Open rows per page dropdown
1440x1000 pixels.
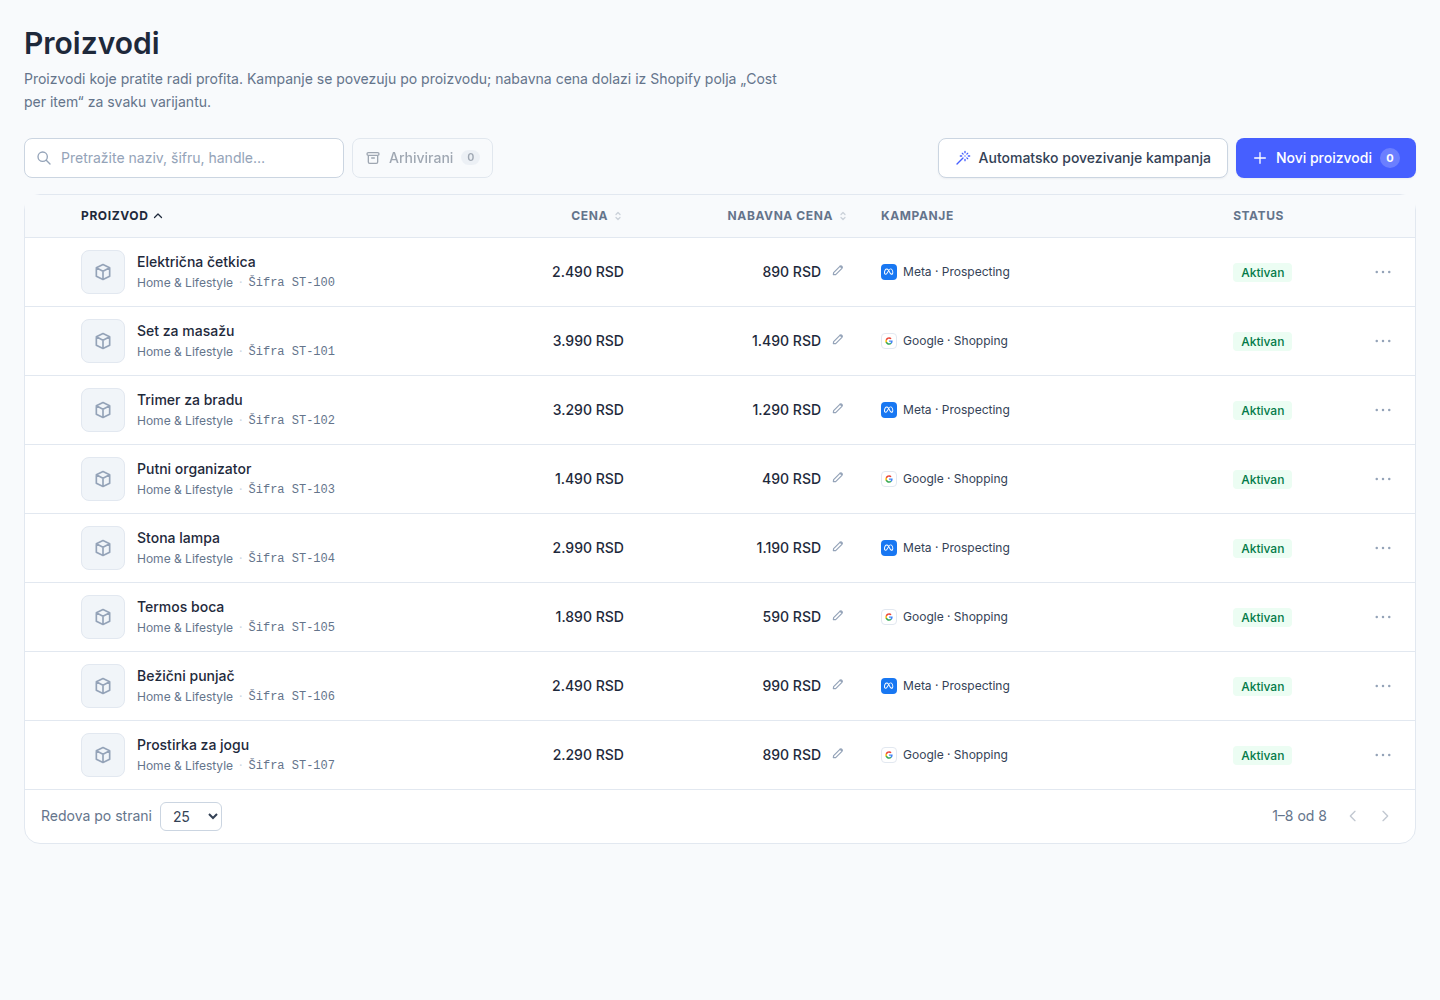pos(191,817)
